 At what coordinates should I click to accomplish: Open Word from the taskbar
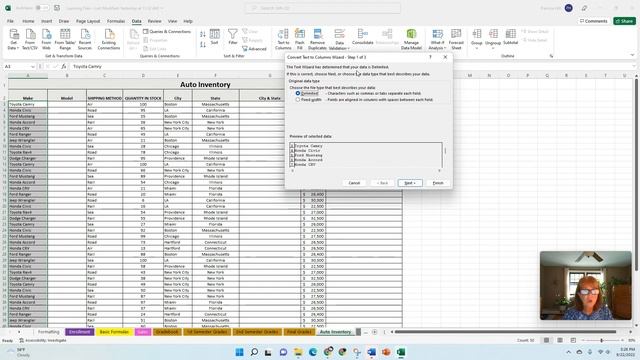pyautogui.click(x=371, y=352)
